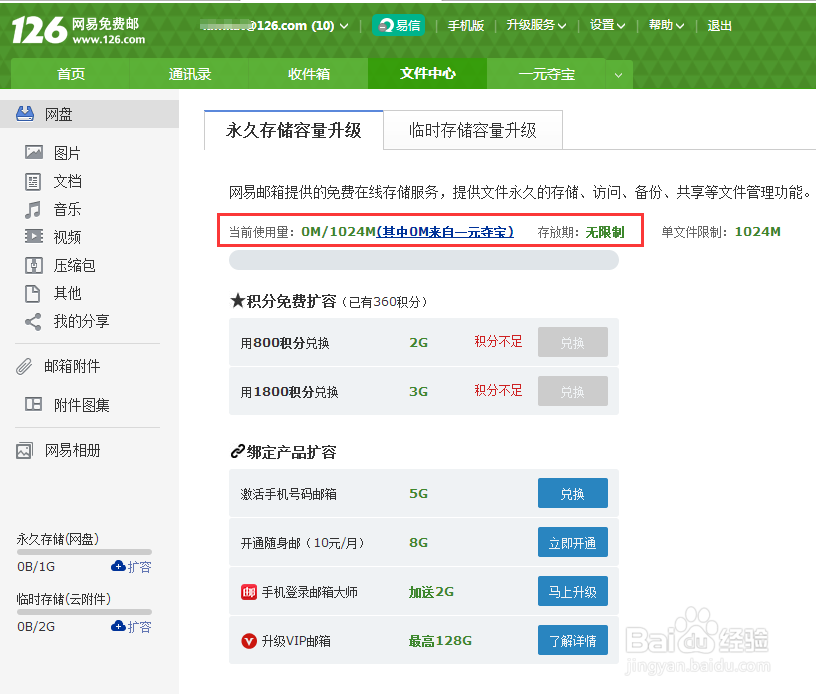
Task: Click the 网易相册 album icon
Action: (24, 451)
